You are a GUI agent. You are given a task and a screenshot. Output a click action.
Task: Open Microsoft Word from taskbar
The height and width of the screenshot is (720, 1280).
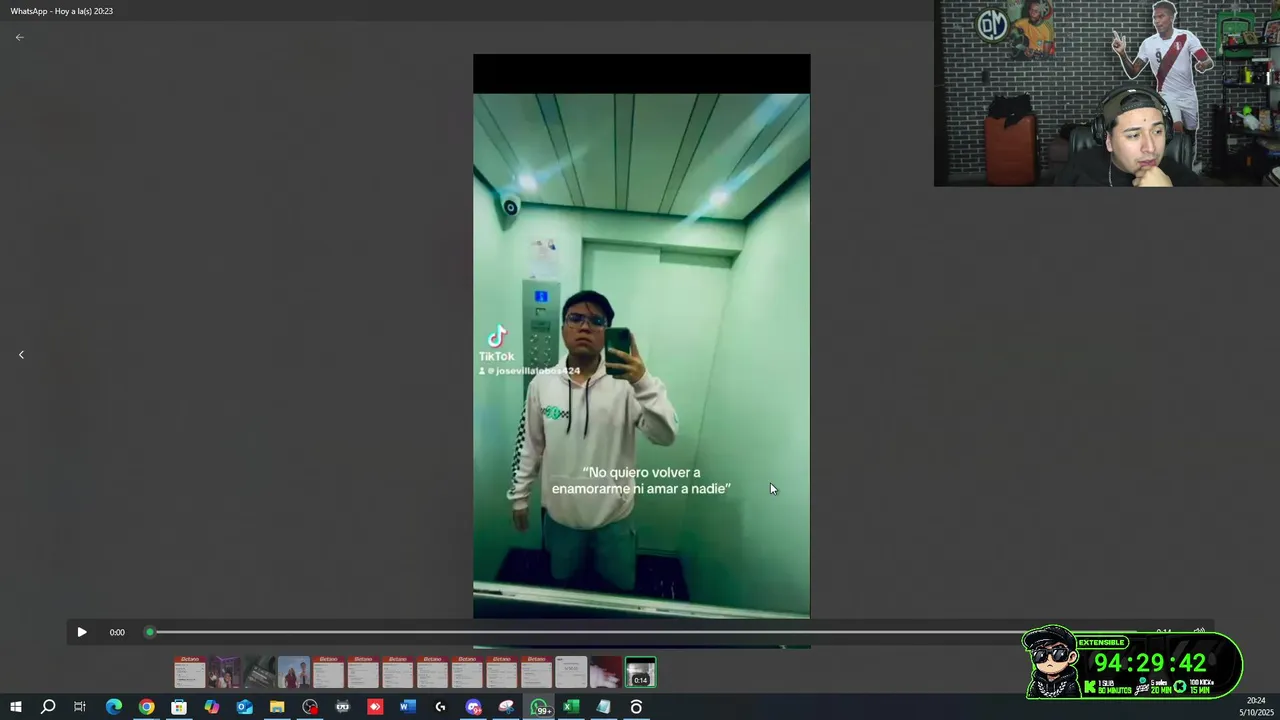pos(408,707)
